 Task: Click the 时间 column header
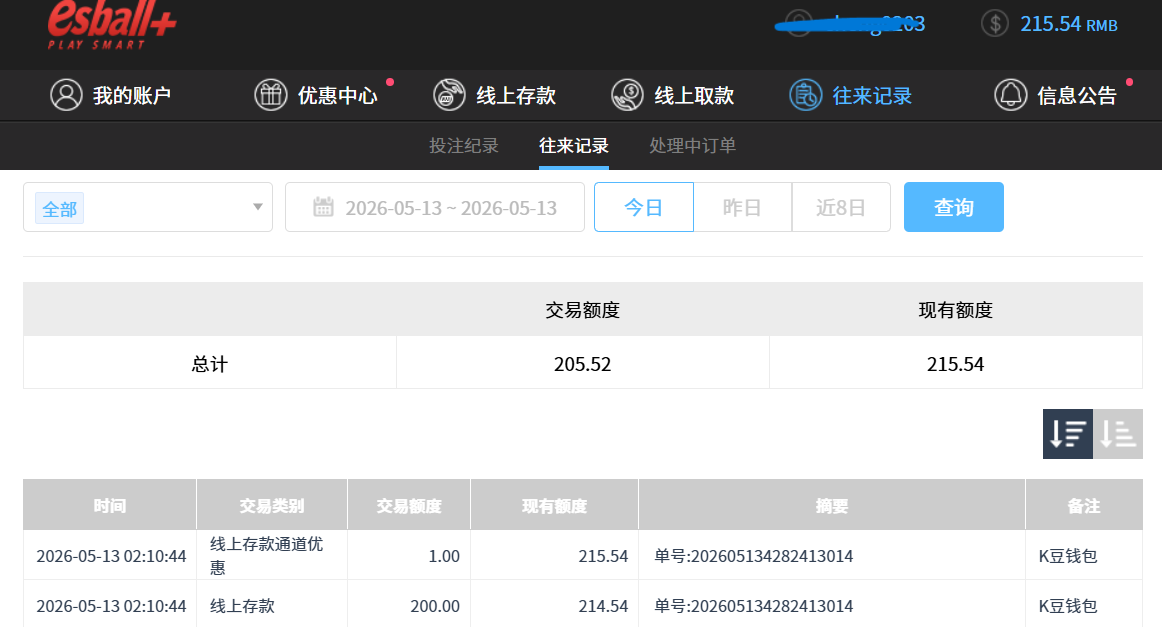110,505
